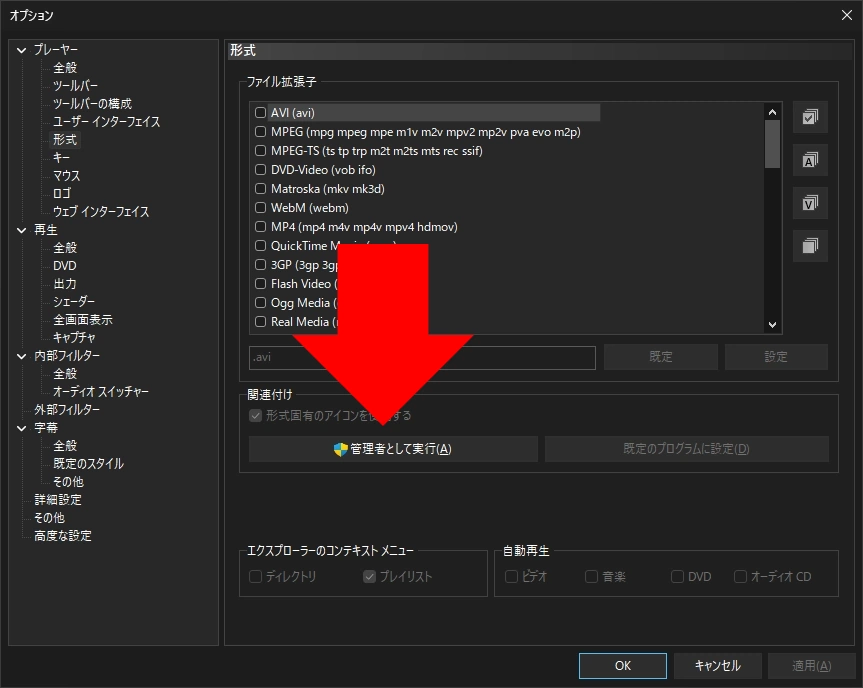Viewport: 863px width, 688px height.
Task: Select ウェブ インターフェイス in the tree
Action: [101, 211]
